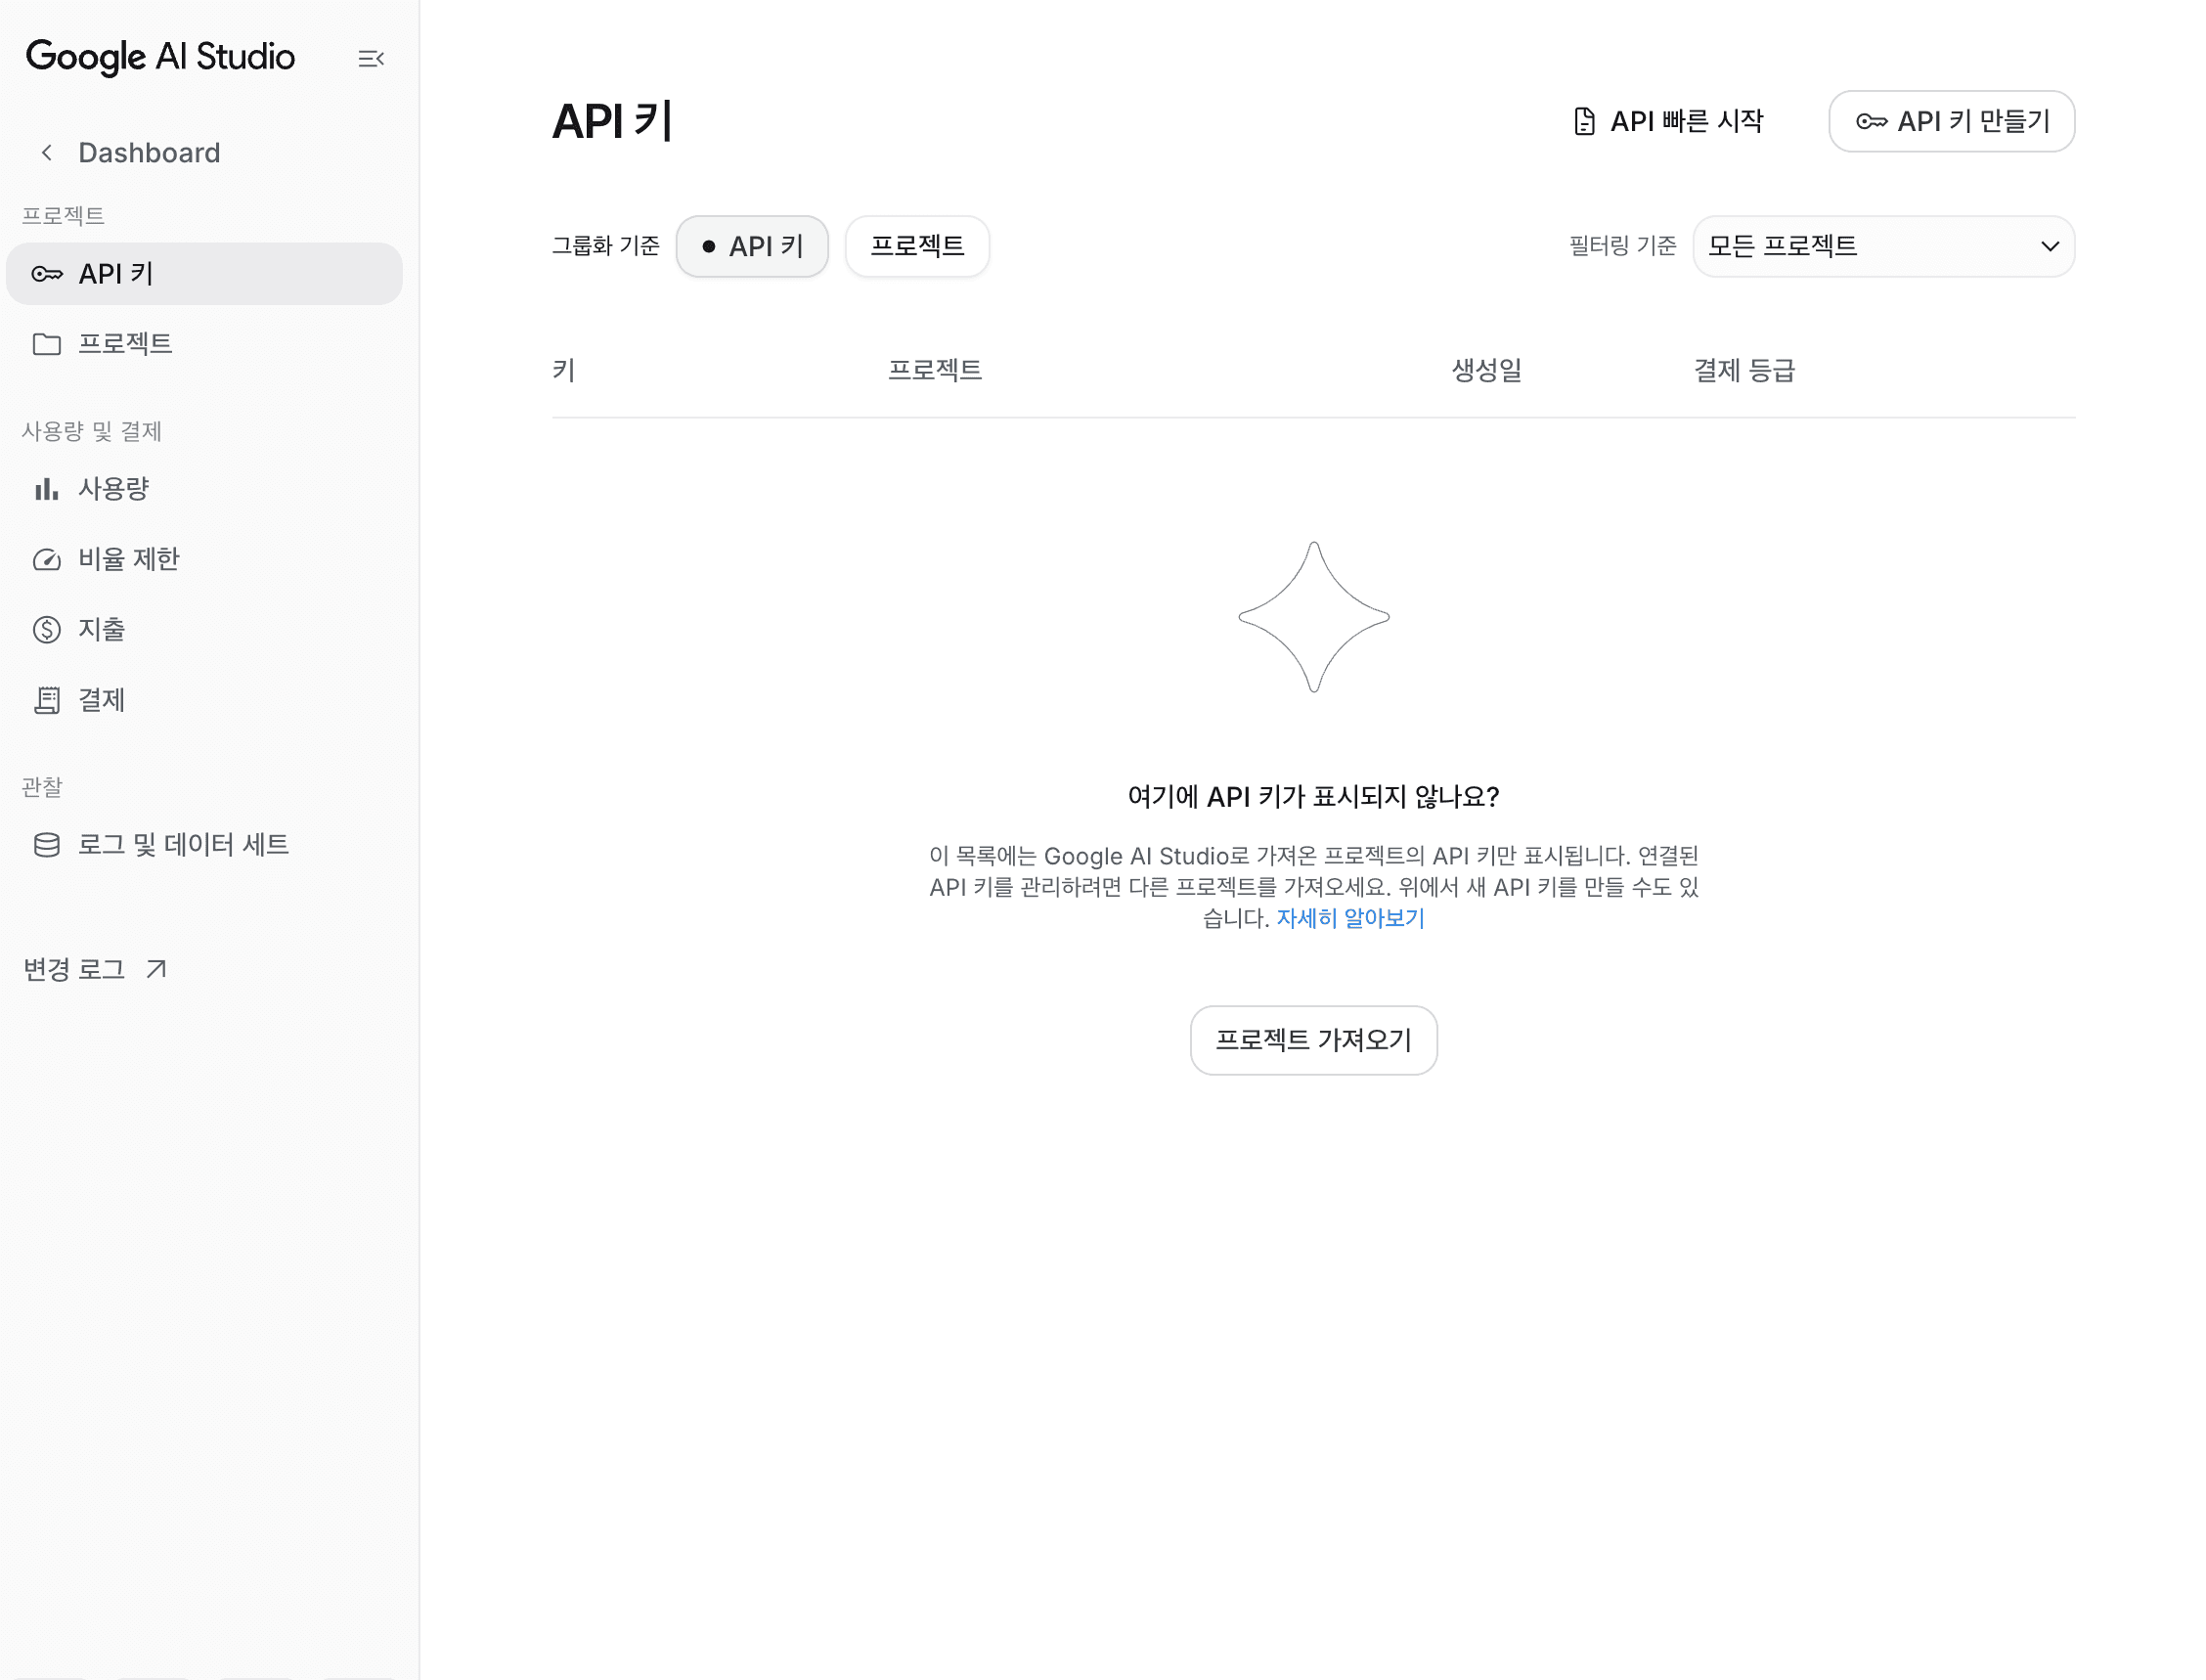The height and width of the screenshot is (1680, 2206).
Task: Group by API 키 option
Action: (752, 246)
